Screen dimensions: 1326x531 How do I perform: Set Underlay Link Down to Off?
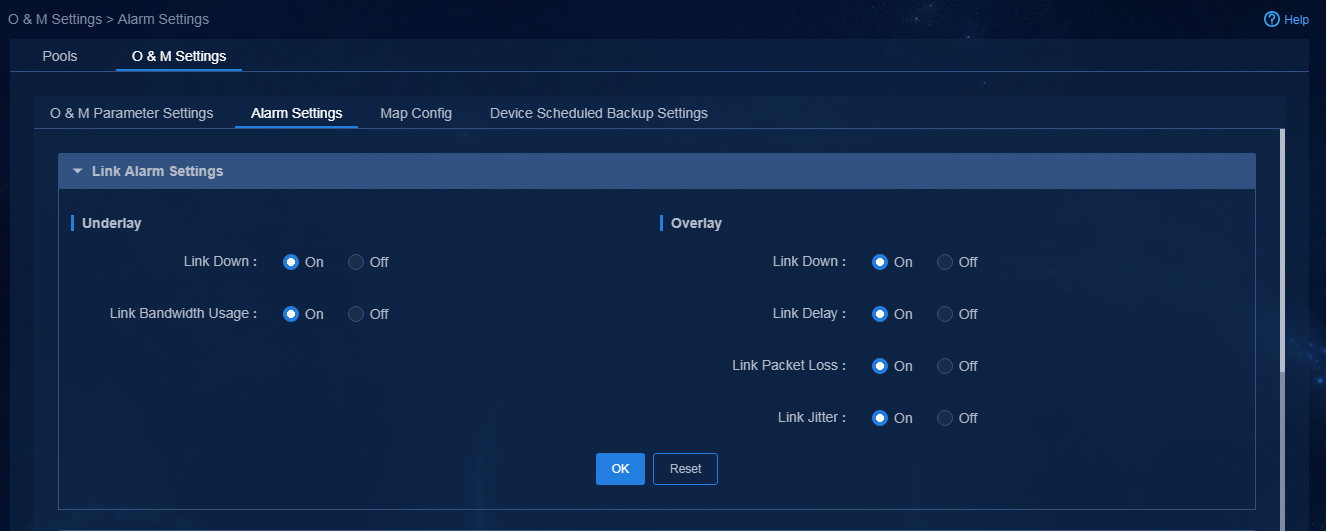tap(356, 262)
